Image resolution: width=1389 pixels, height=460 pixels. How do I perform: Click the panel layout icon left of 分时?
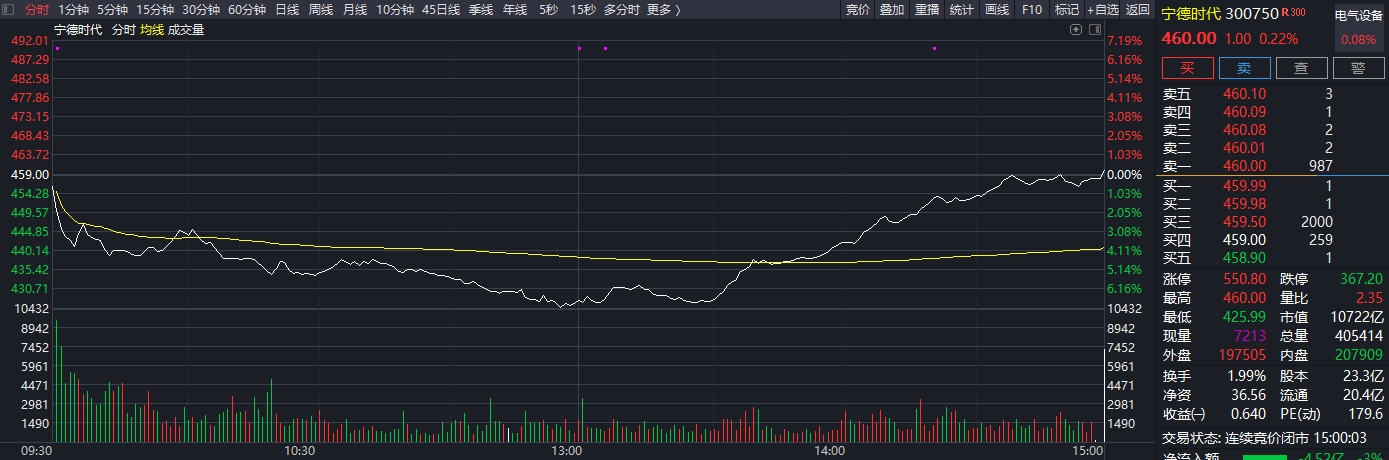click(9, 10)
